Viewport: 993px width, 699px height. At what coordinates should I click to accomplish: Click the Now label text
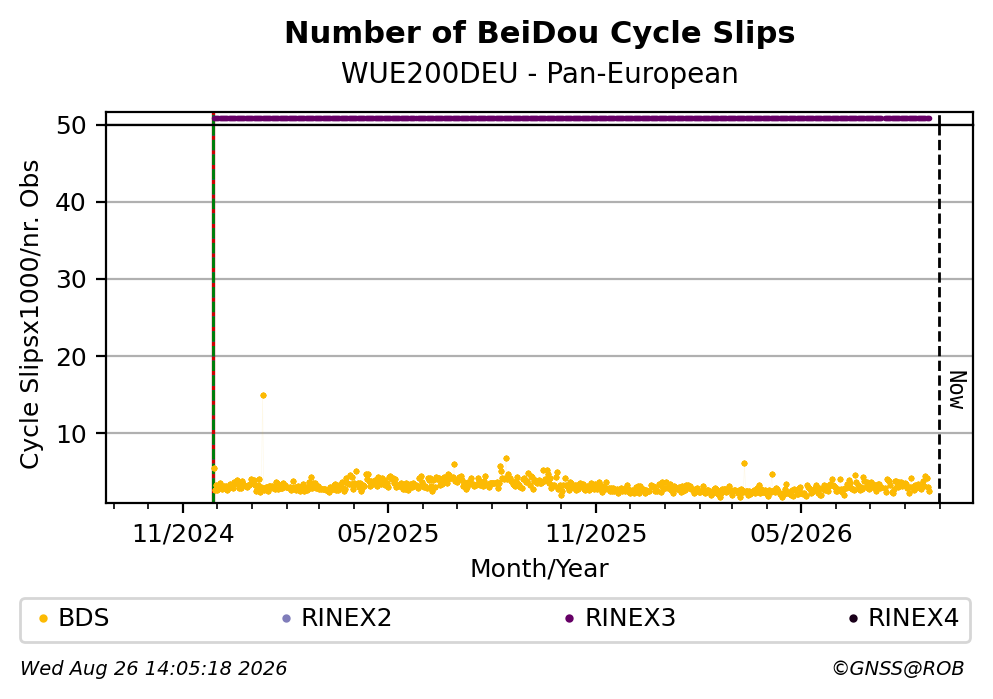[x=958, y=390]
